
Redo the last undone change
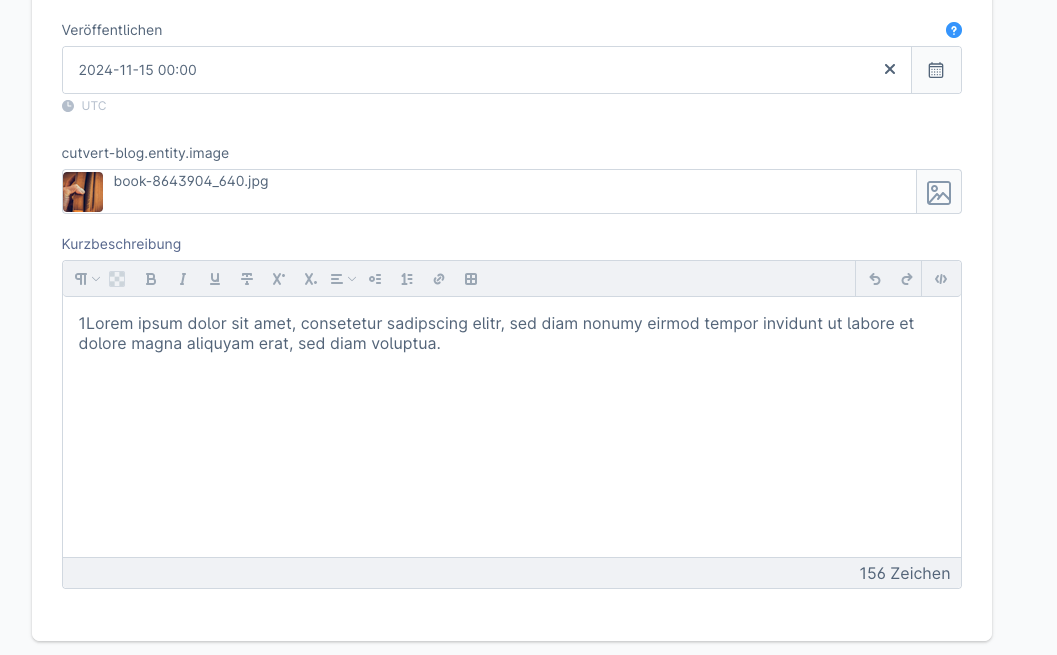coord(908,279)
